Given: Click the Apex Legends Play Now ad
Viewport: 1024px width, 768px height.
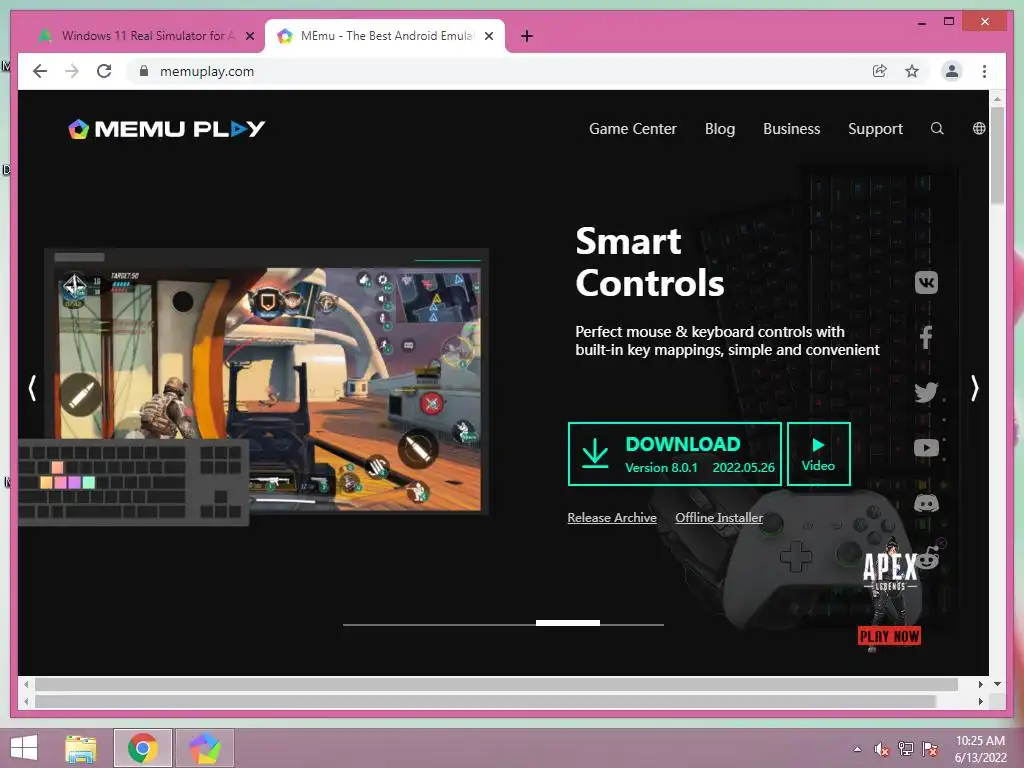Looking at the screenshot, I should pos(889,636).
